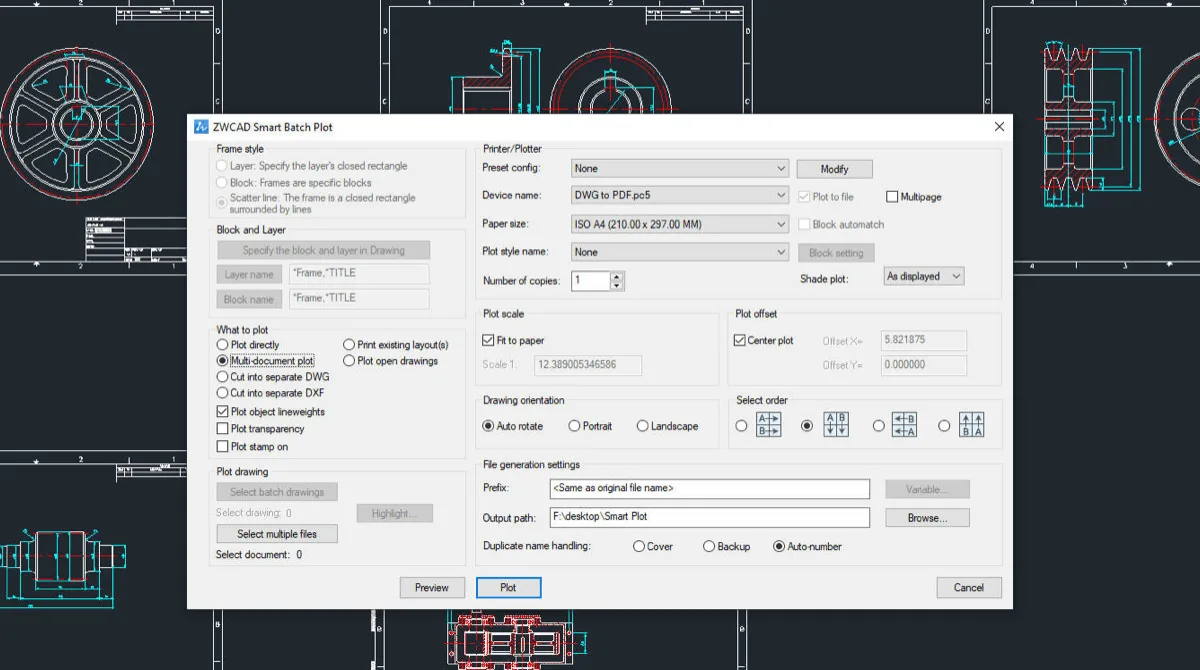Image resolution: width=1200 pixels, height=670 pixels.
Task: Open the Preset config dropdown
Action: 680,168
